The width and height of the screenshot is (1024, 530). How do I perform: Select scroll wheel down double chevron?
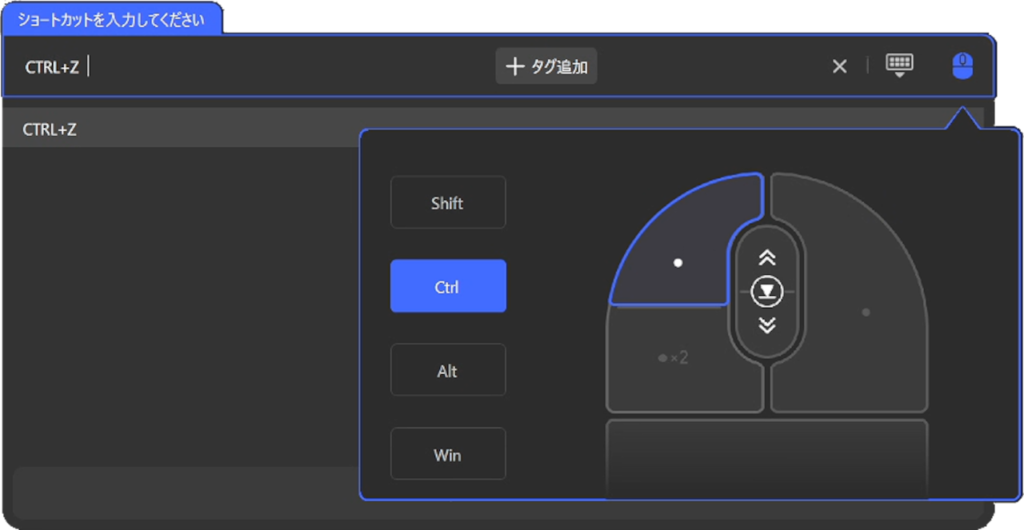pyautogui.click(x=767, y=324)
